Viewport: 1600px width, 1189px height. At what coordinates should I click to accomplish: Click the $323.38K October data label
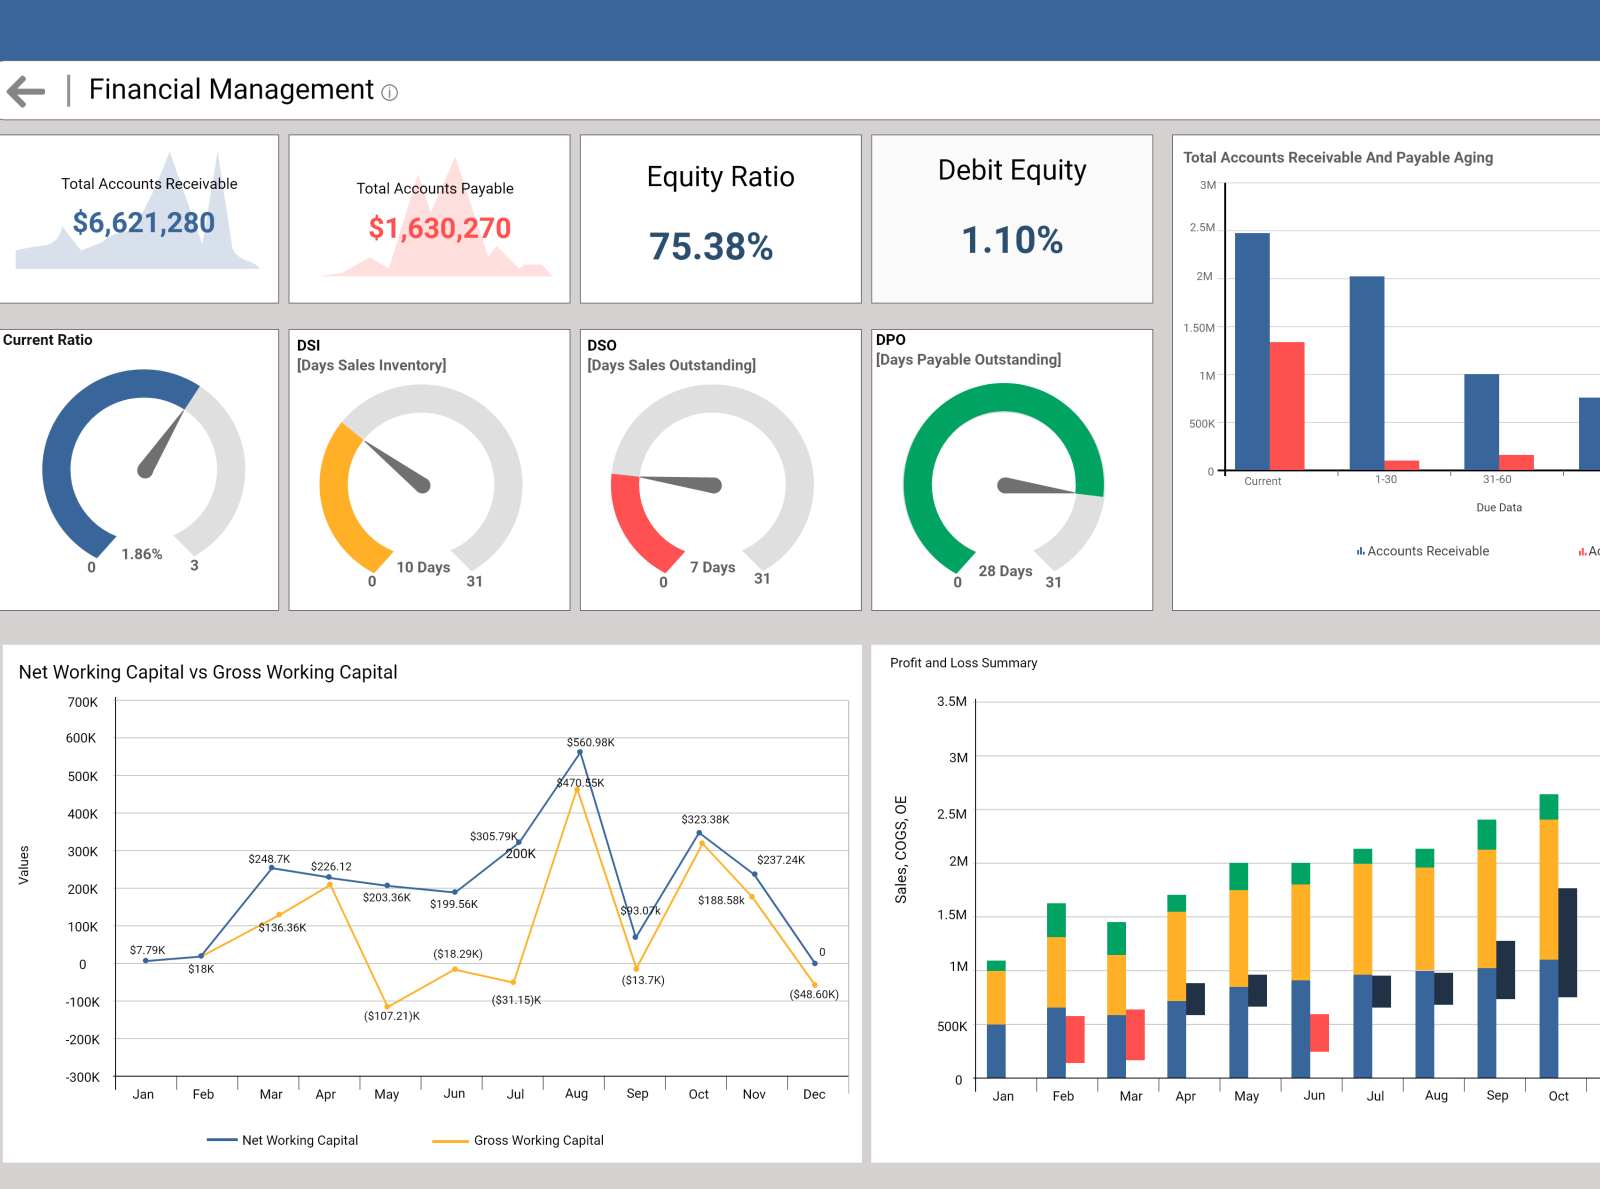point(705,820)
